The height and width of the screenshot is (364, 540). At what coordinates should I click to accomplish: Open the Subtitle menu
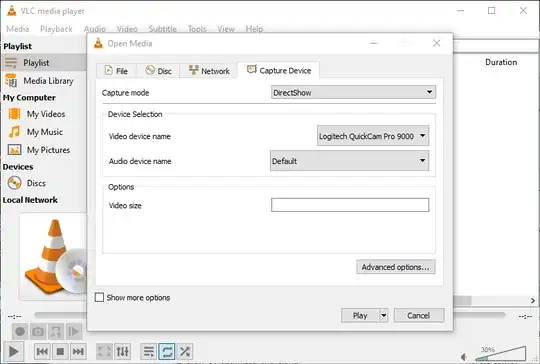pyautogui.click(x=163, y=29)
